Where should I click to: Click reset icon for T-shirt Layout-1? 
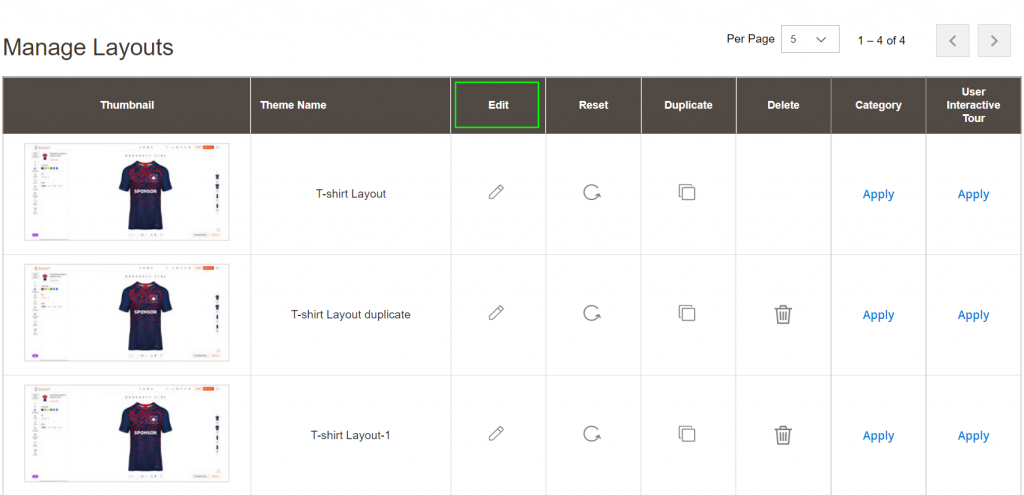pos(592,434)
